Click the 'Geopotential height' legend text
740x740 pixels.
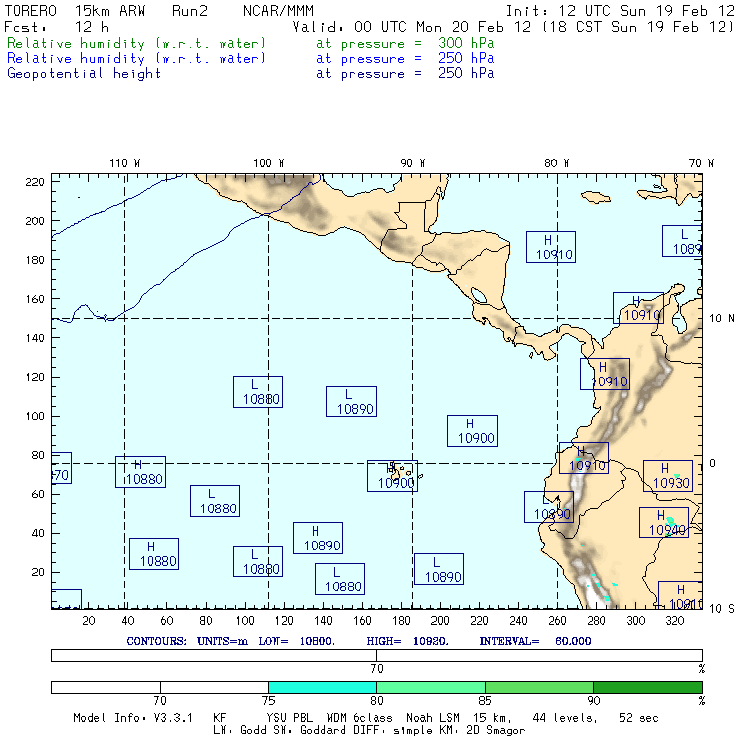click(84, 74)
